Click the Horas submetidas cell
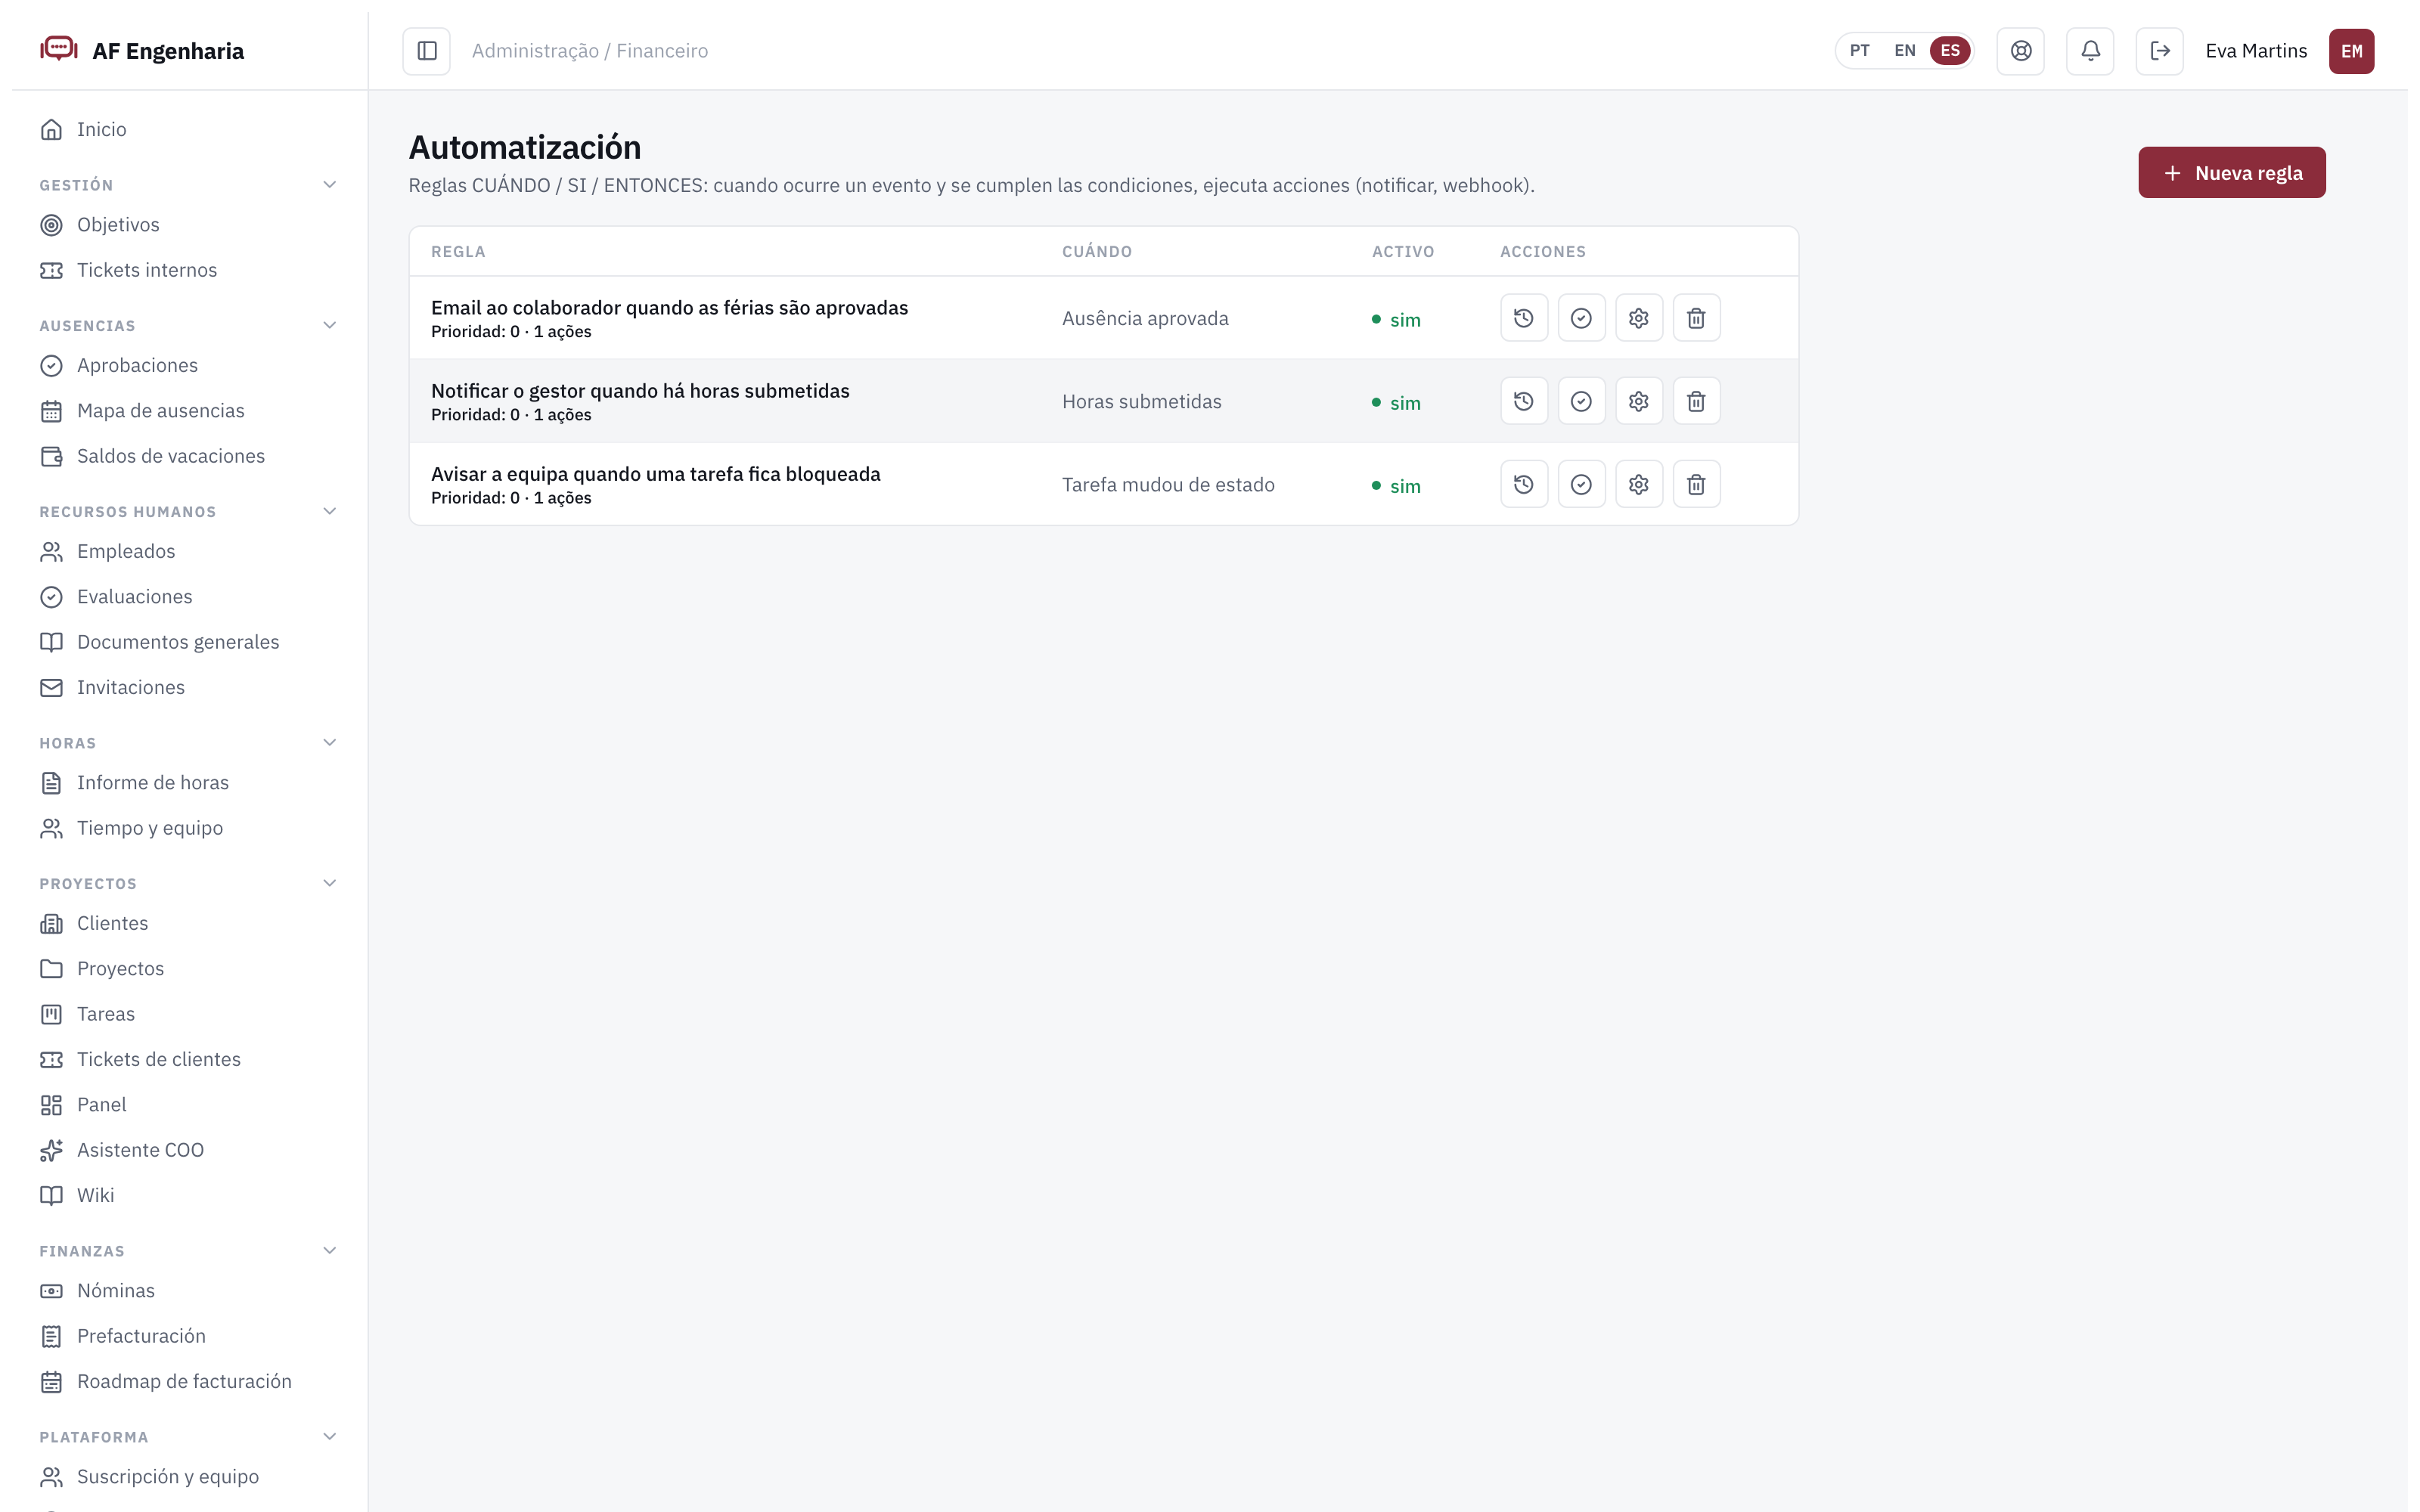This screenshot has height=1512, width=2420. pos(1141,402)
